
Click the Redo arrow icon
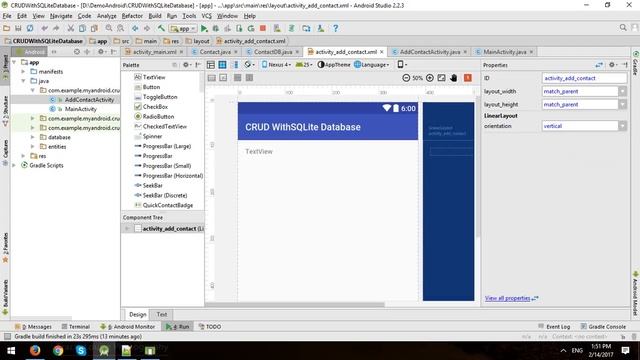pos(56,28)
